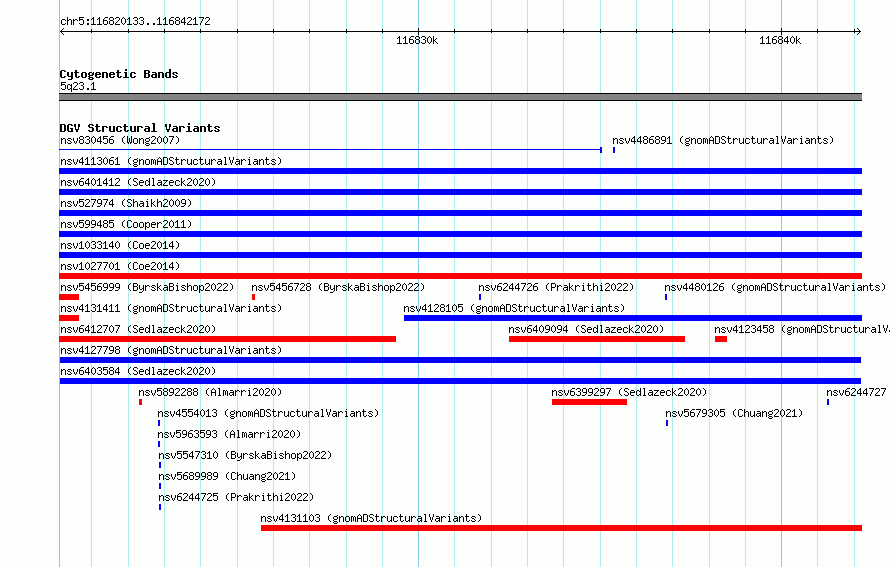This screenshot has height=567, width=890.
Task: Open variant nsv527974 (Shaikh2009)
Action: pyautogui.click(x=126, y=203)
